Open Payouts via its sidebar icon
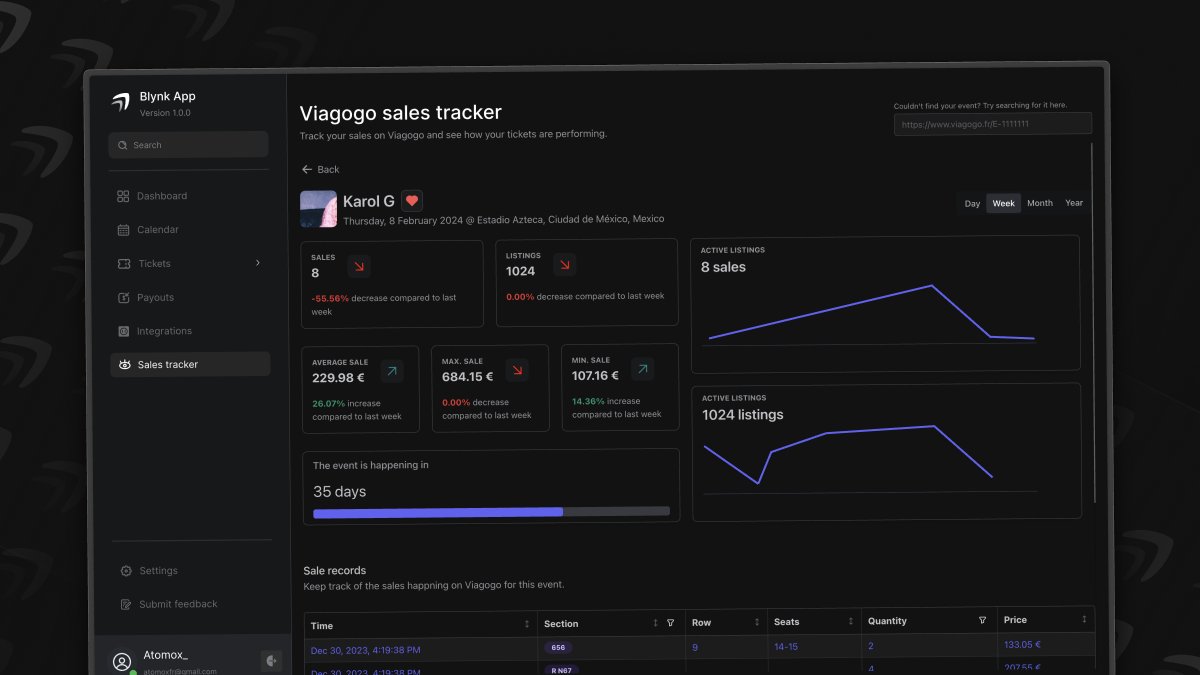Screen dimensions: 1200x675 [x=124, y=298]
